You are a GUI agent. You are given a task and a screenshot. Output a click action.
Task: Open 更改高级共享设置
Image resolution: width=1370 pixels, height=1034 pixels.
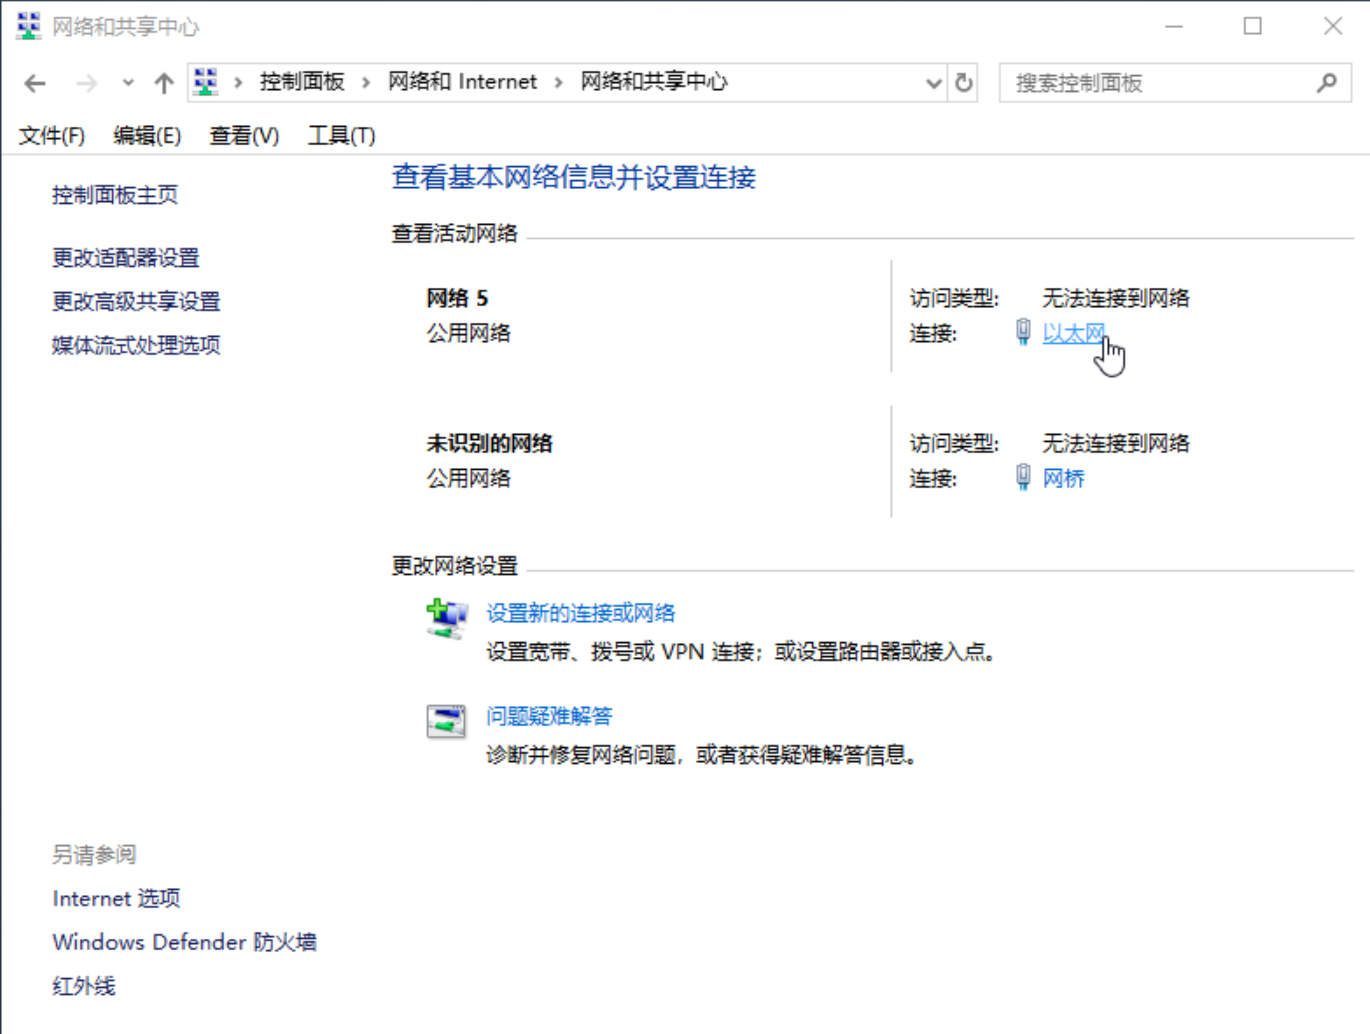136,301
